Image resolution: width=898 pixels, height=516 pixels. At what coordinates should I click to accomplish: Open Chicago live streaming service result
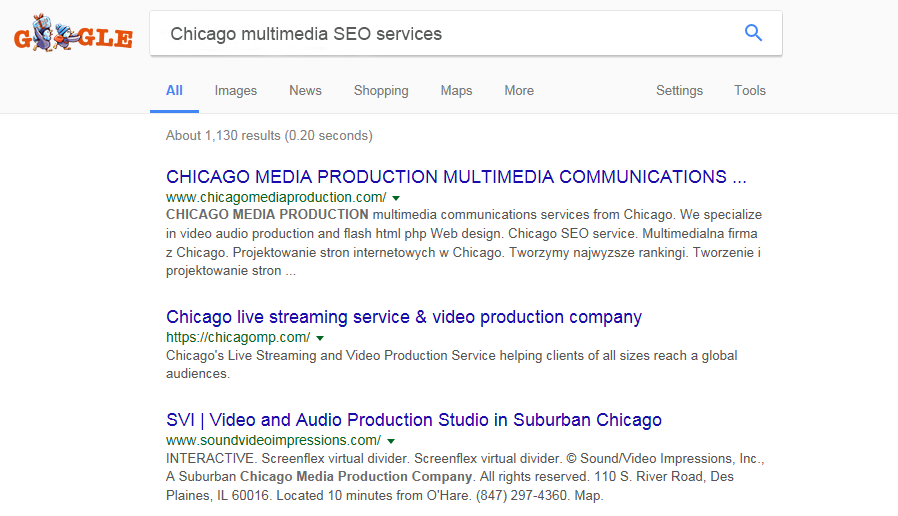404,317
